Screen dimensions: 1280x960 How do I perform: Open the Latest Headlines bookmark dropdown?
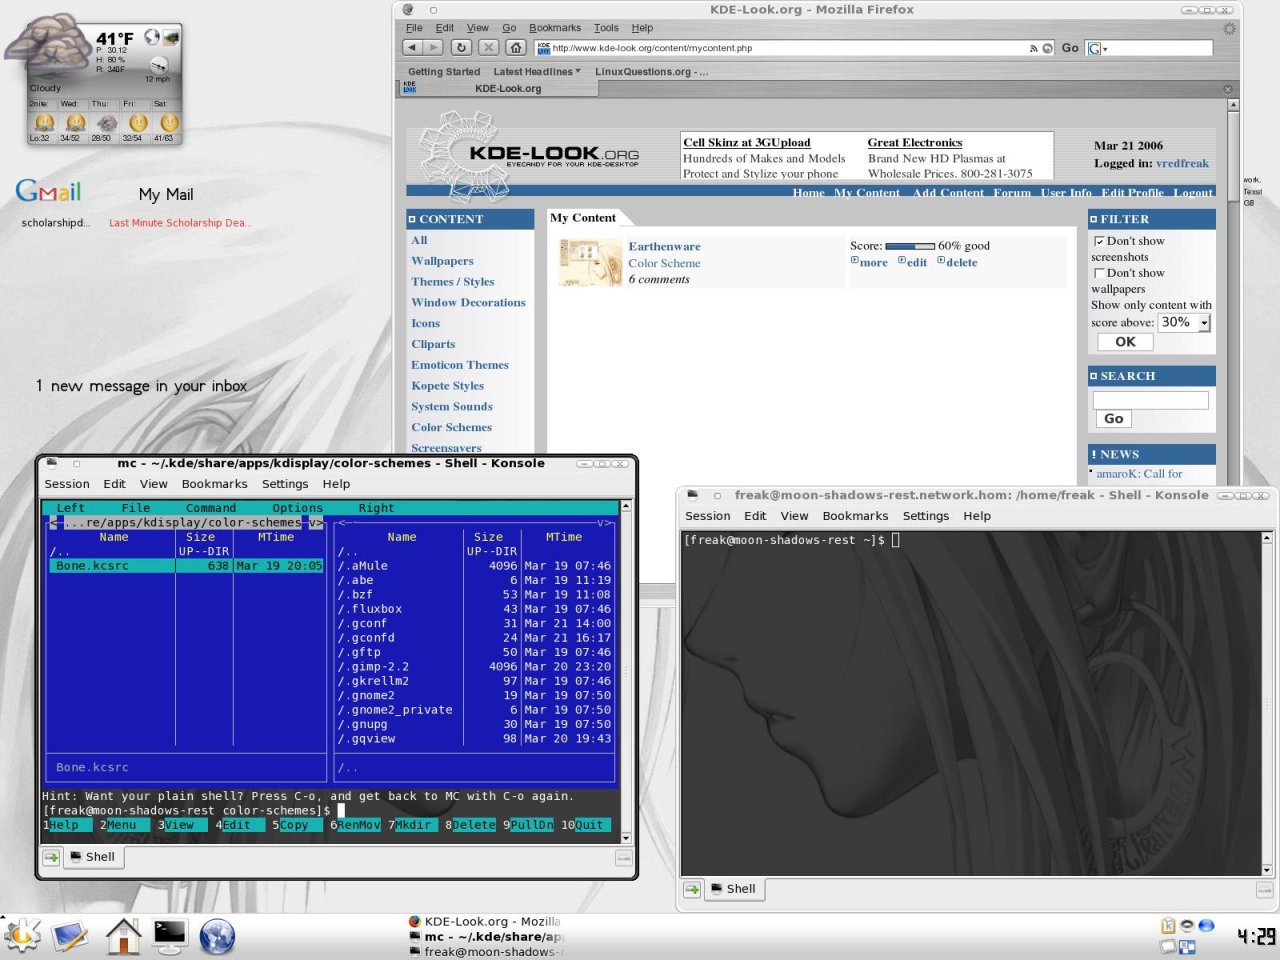point(537,72)
